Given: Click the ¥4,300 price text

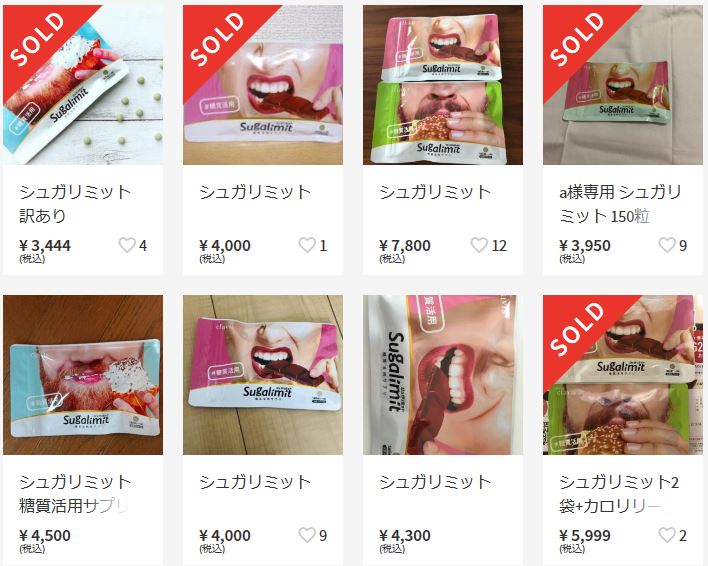Looking at the screenshot, I should [x=405, y=535].
